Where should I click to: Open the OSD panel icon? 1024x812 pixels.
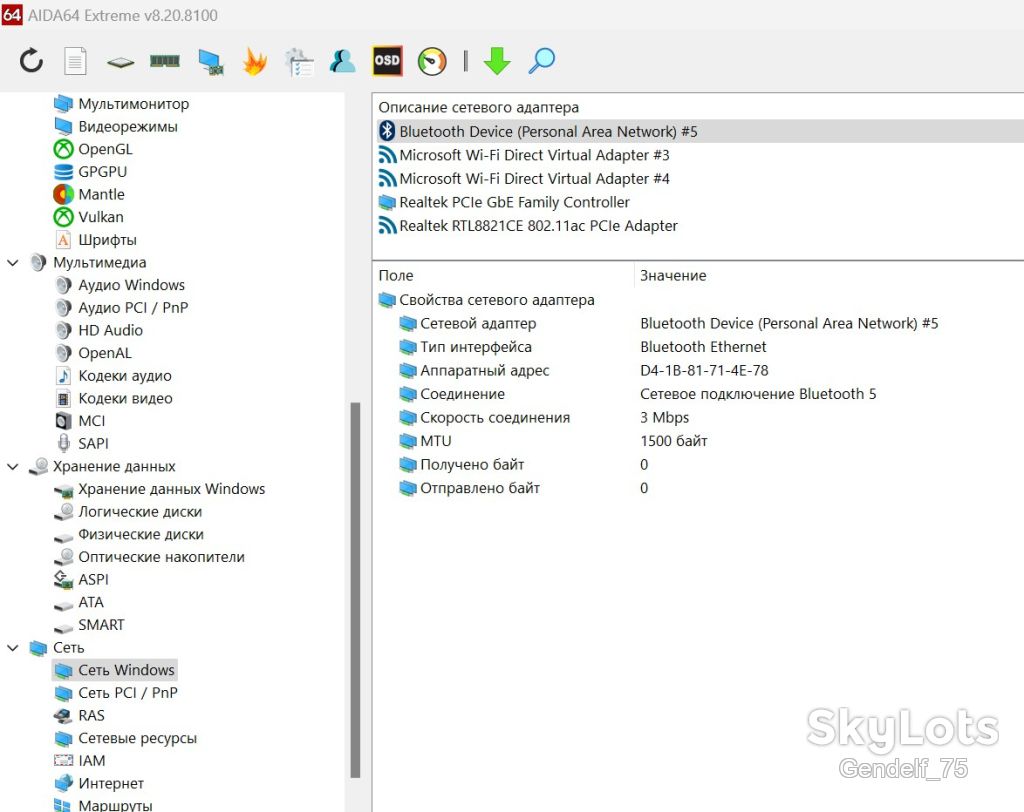[387, 61]
